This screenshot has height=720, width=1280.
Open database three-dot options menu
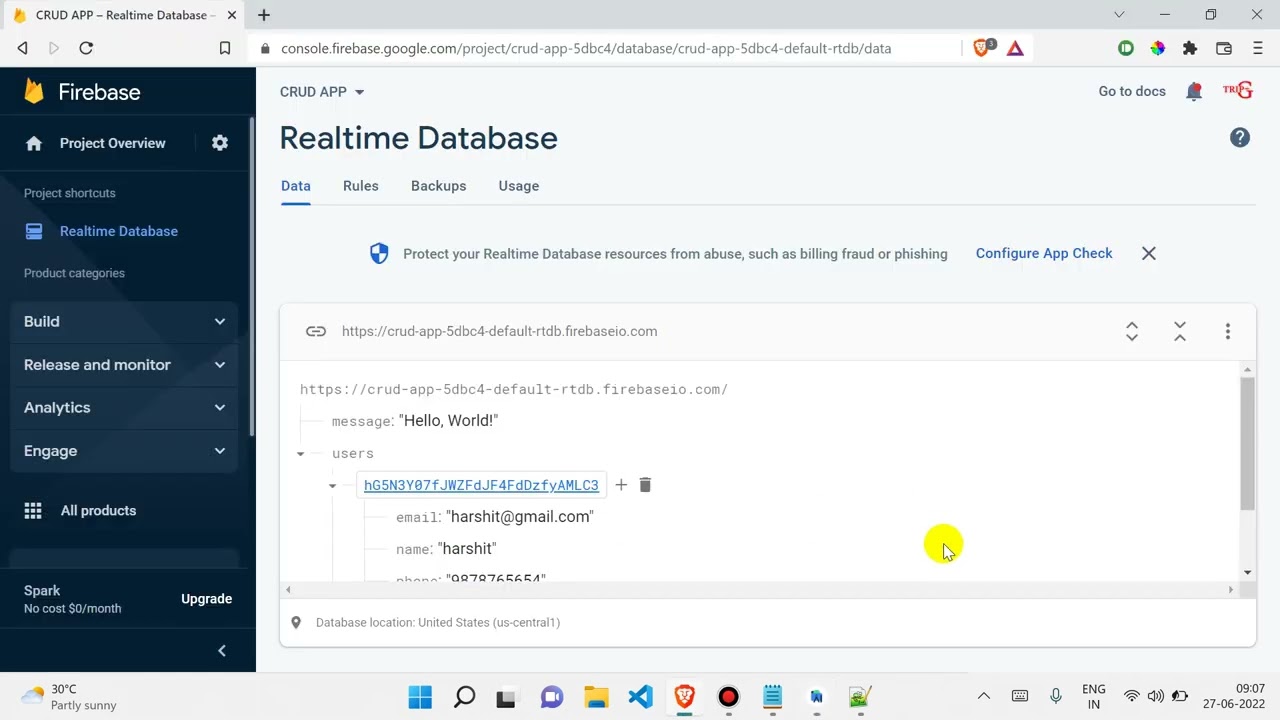pos(1228,331)
